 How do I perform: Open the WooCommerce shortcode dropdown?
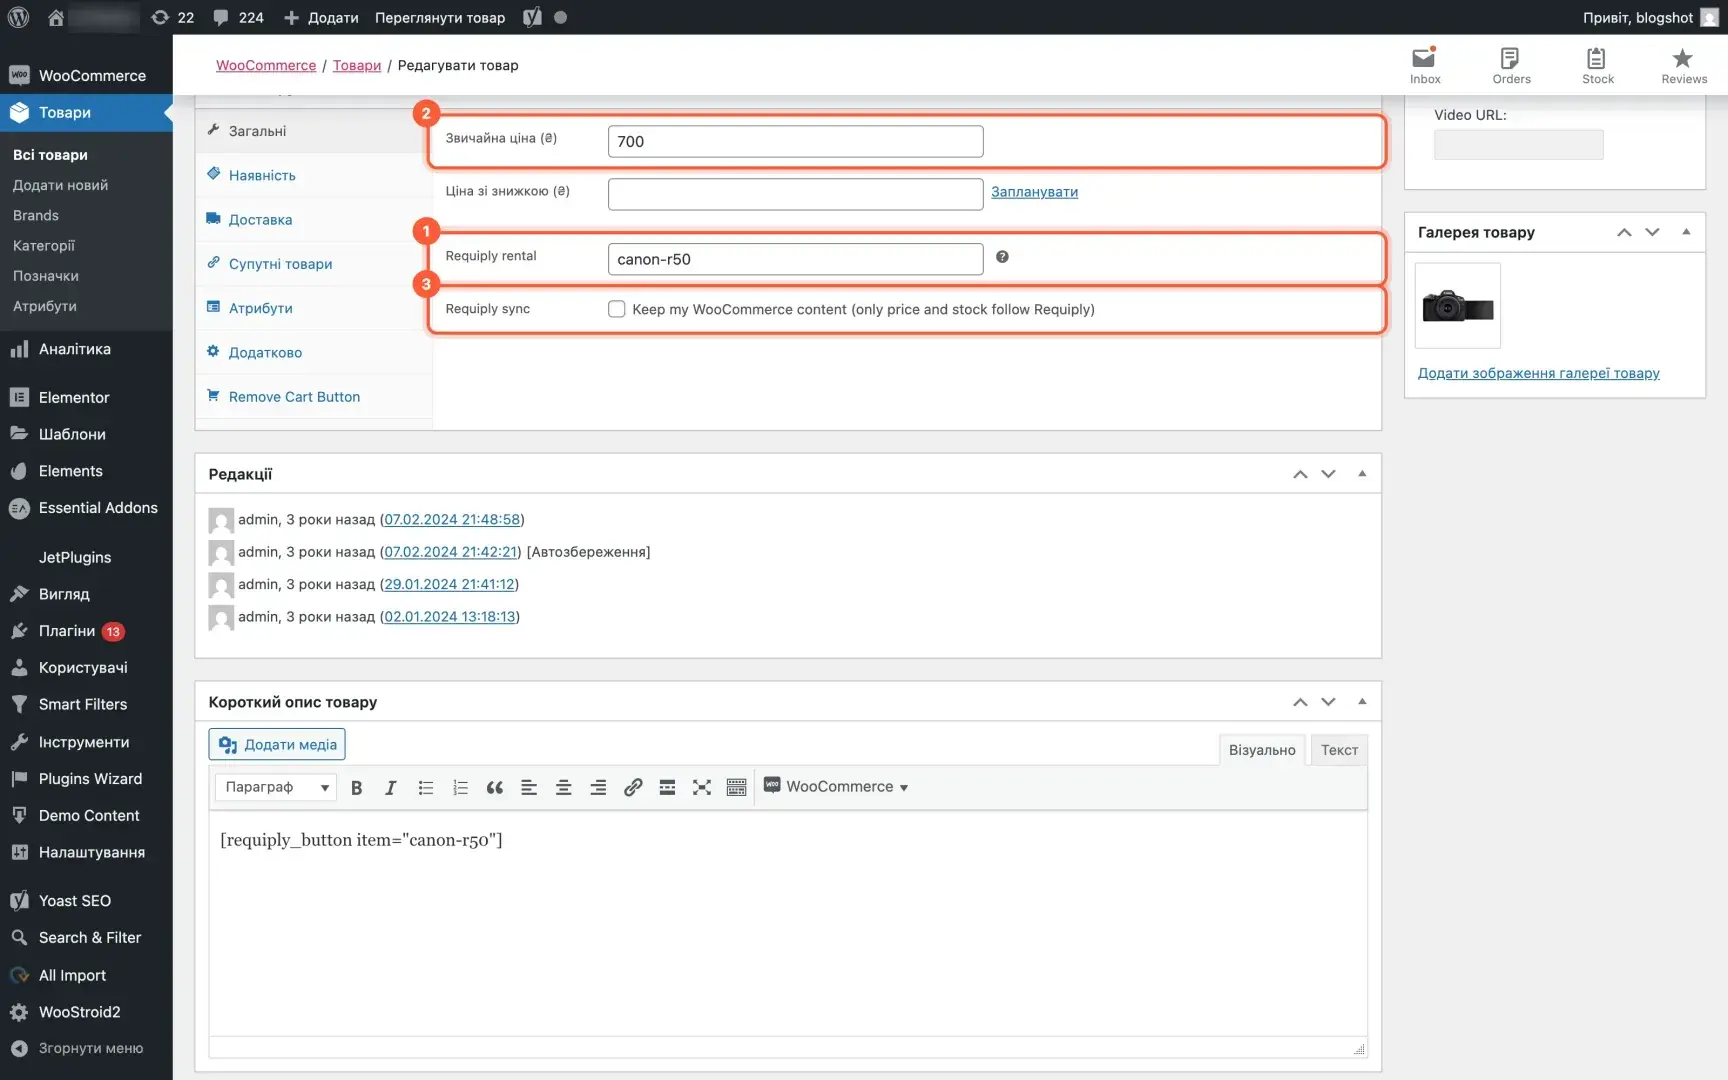click(836, 787)
